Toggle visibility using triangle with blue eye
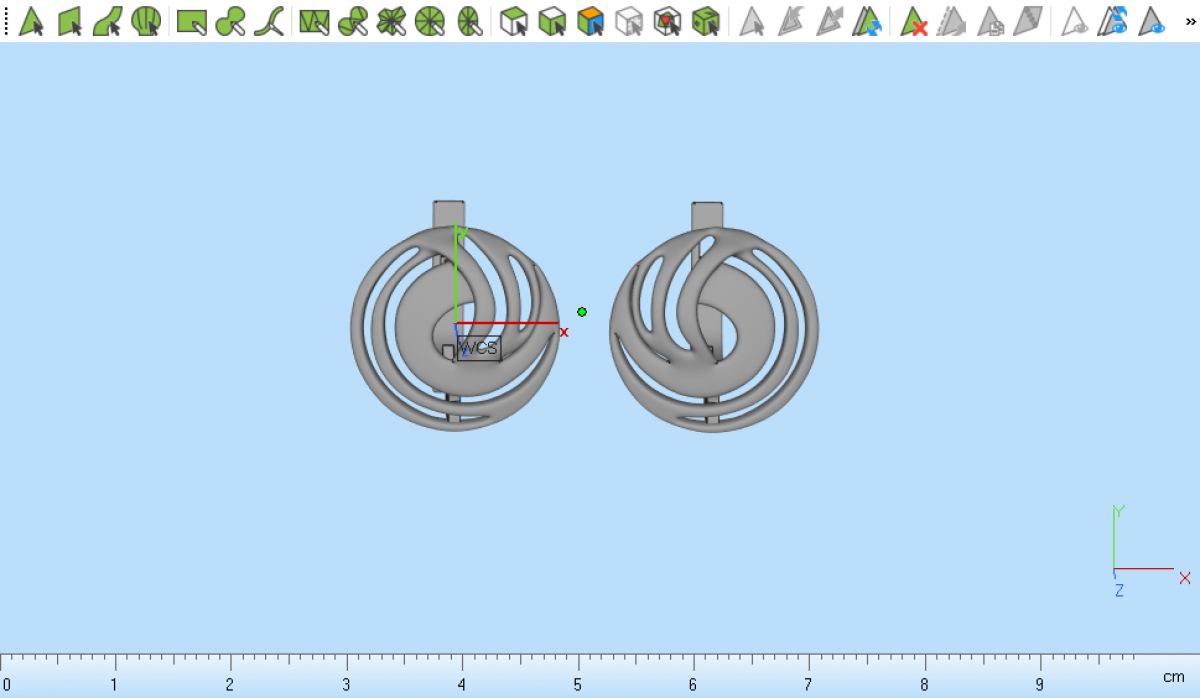 [1153, 21]
